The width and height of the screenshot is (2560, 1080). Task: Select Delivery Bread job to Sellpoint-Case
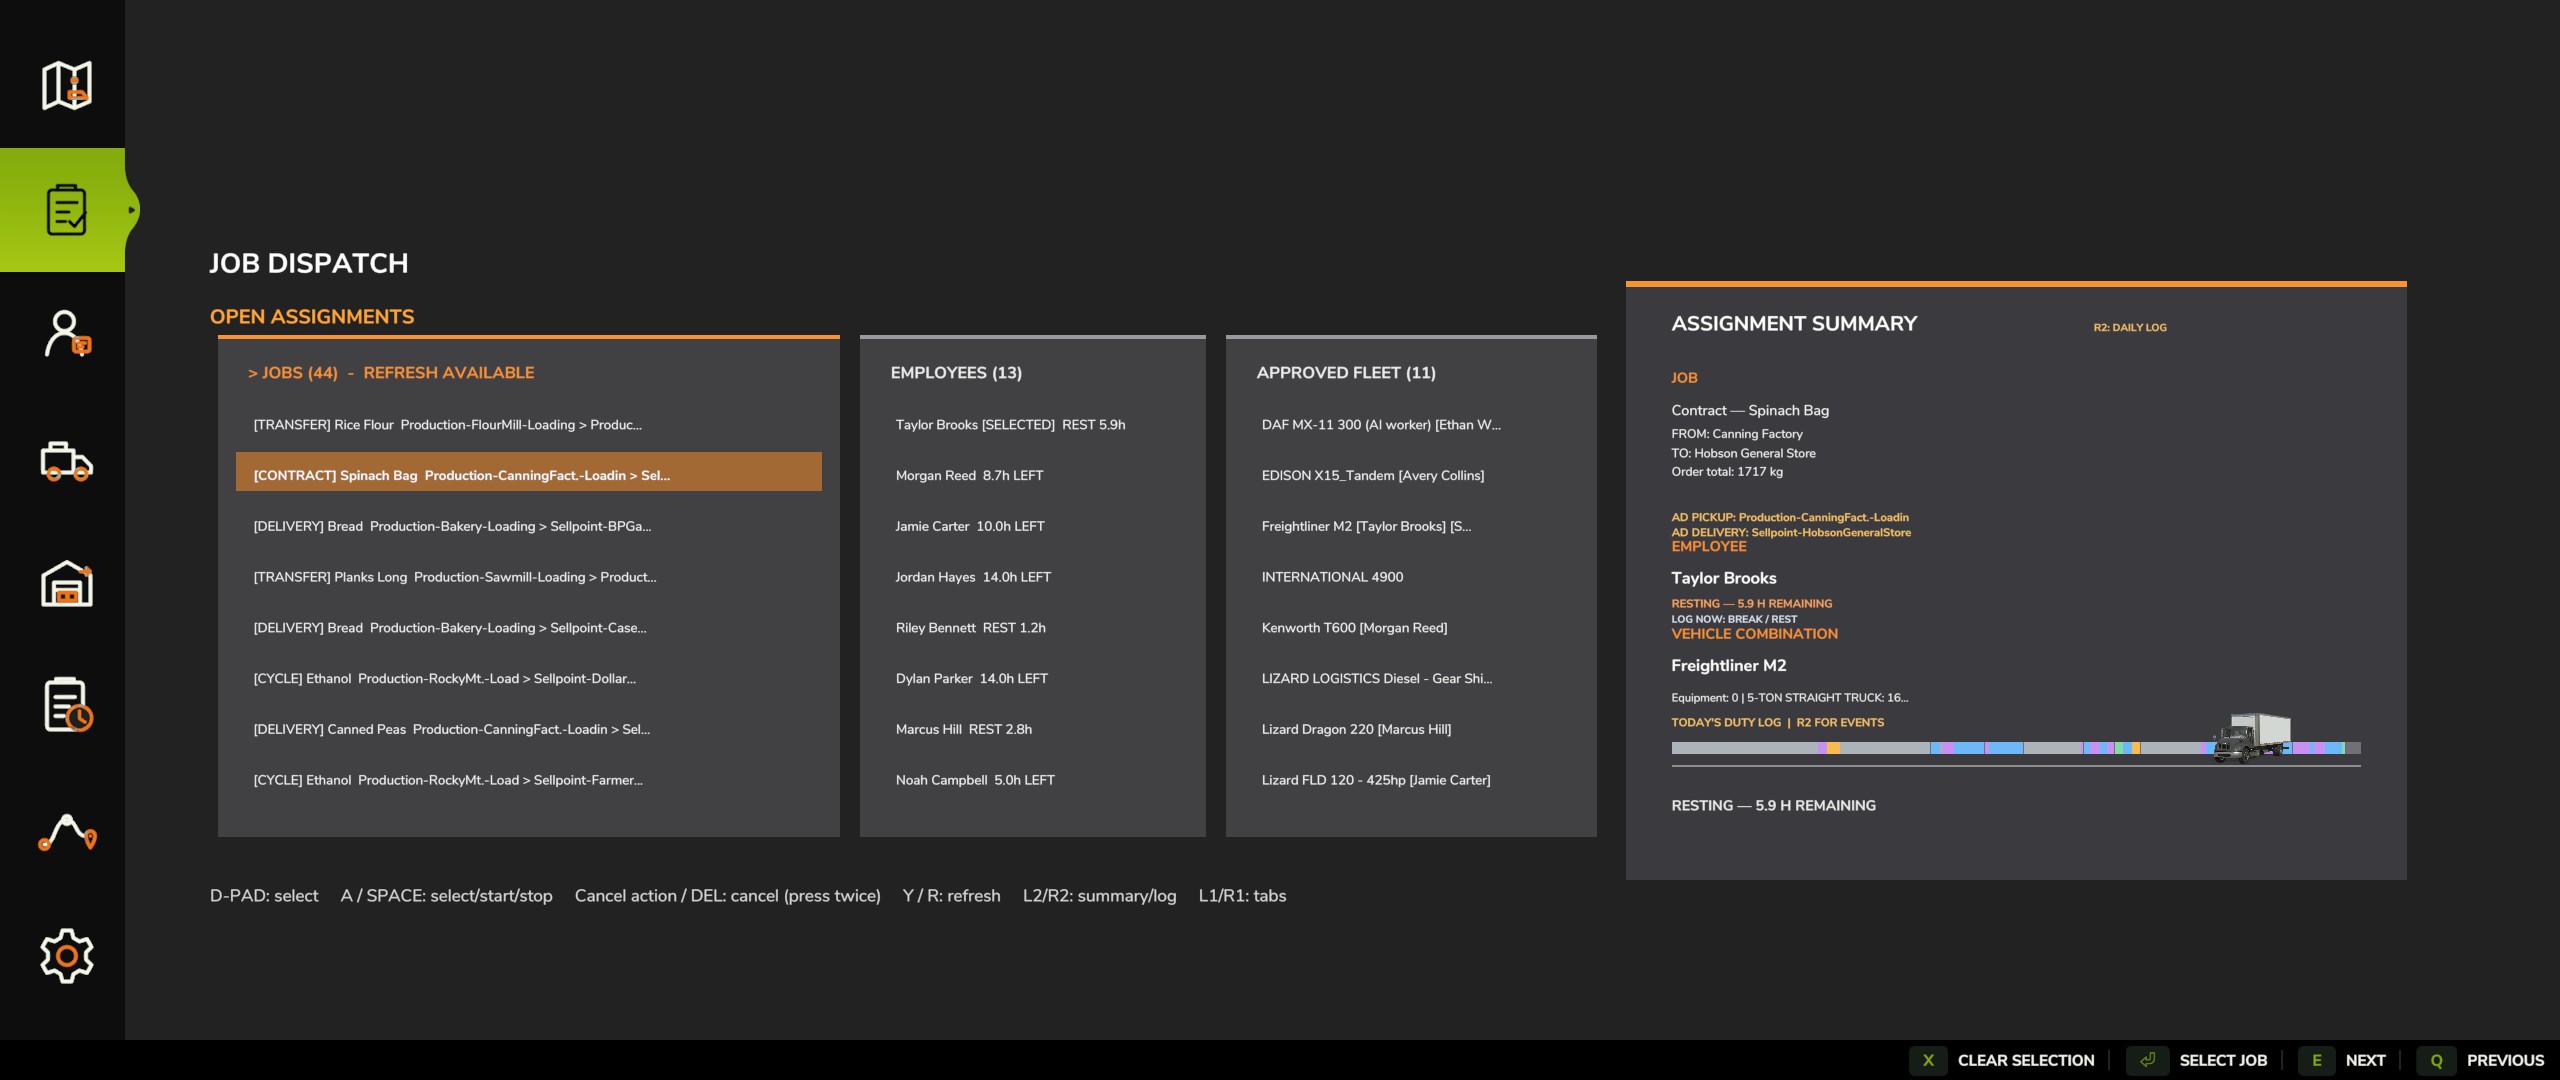[529, 628]
